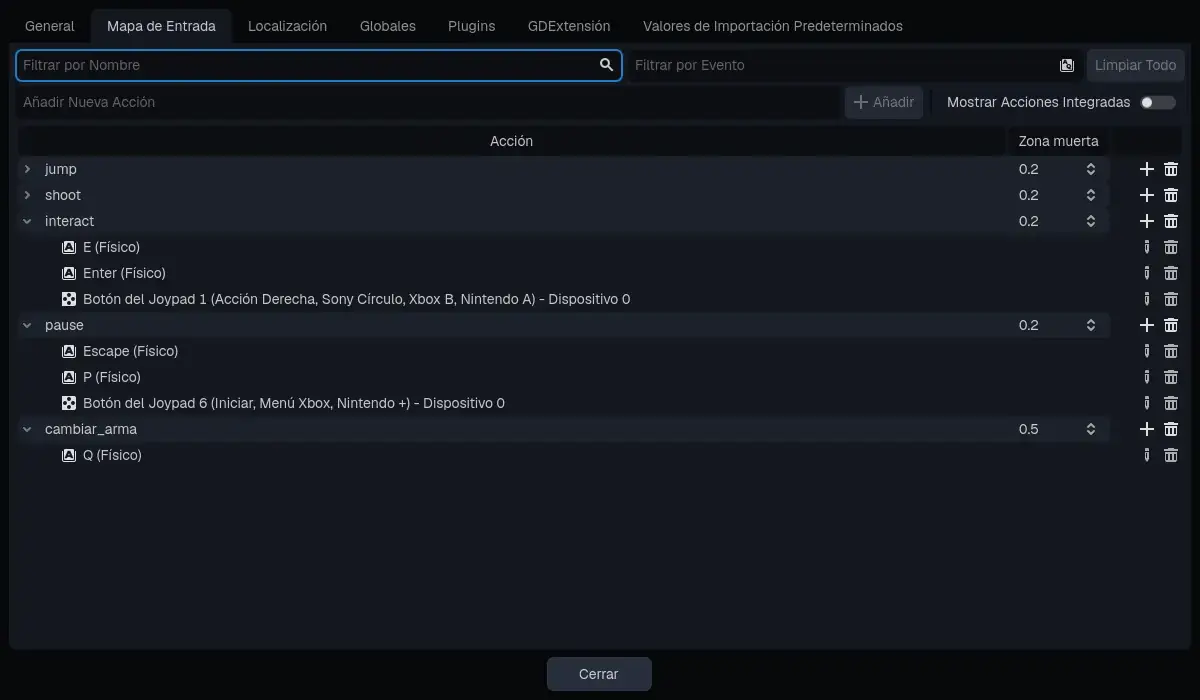Edit the Botón del Joypad 6 event
The width and height of the screenshot is (1200, 700).
(1147, 403)
